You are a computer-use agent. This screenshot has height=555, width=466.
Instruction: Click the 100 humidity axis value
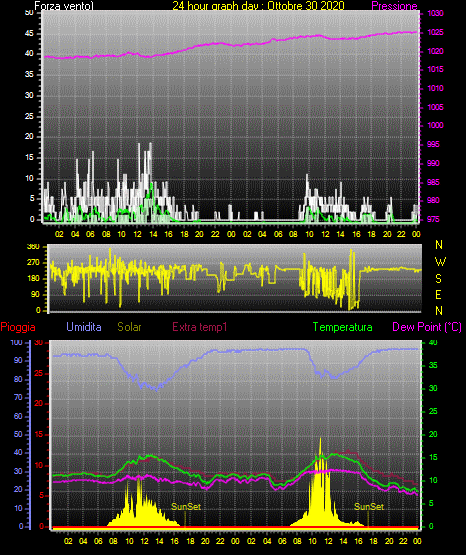click(x=16, y=343)
